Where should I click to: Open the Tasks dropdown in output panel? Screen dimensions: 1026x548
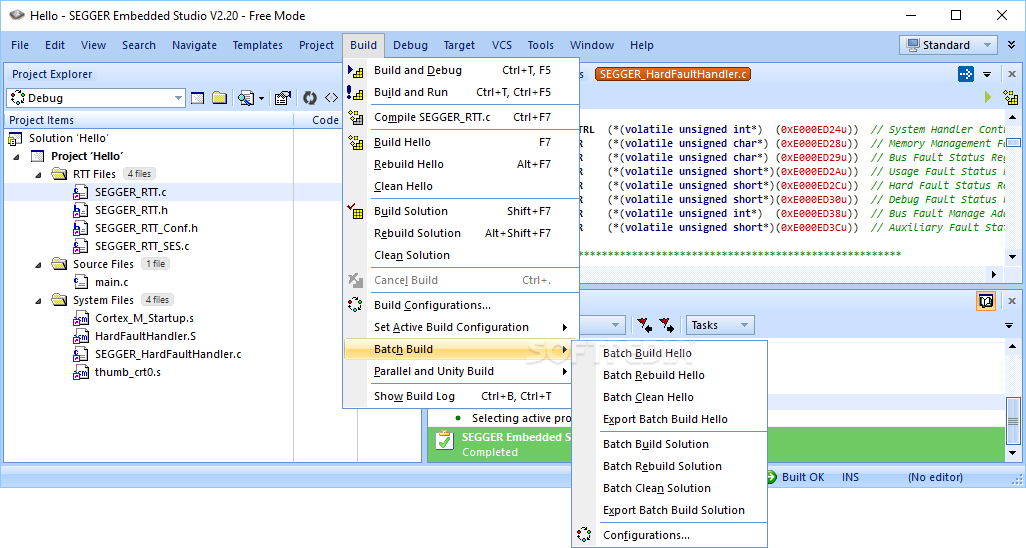719,325
